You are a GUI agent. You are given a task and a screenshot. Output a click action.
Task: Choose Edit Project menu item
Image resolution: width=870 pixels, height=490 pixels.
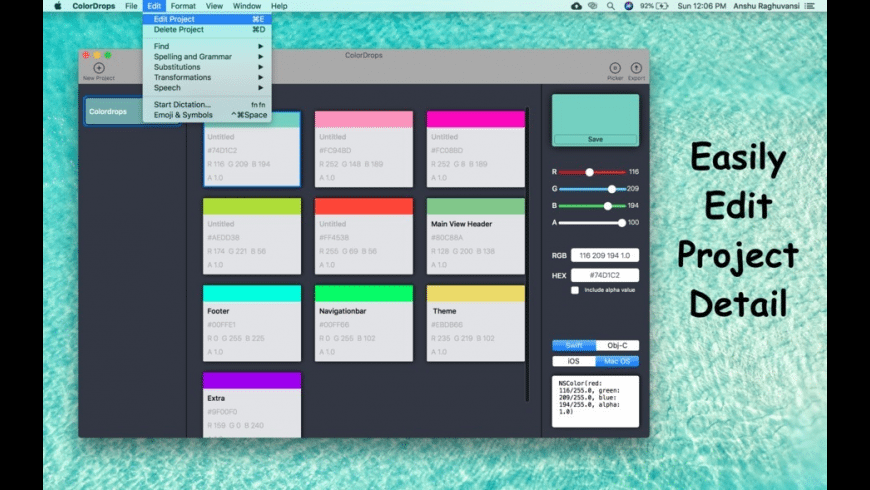pos(207,19)
